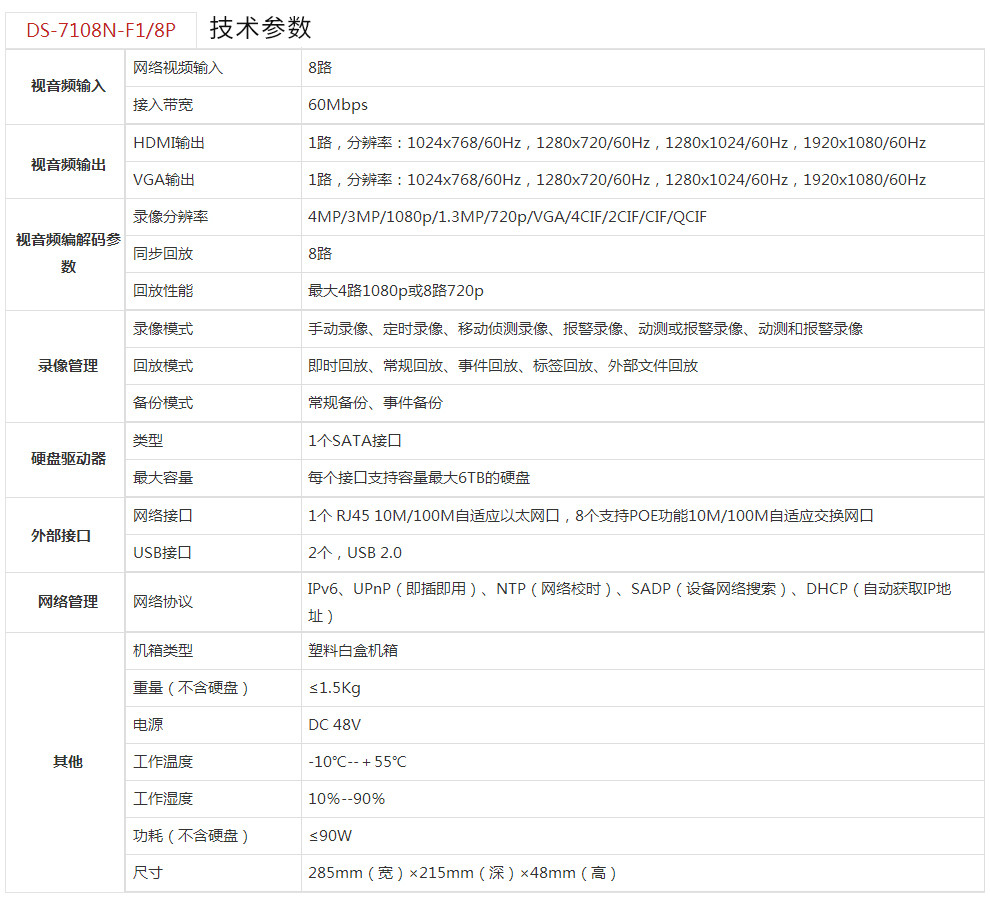The width and height of the screenshot is (990, 910).
Task: Select the 10%--90% value
Action: coord(347,799)
